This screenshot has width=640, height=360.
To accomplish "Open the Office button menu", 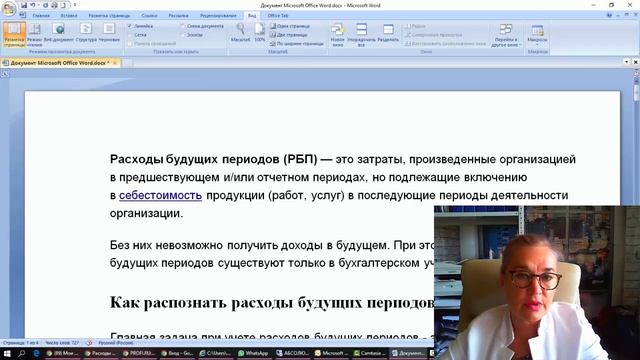I will (x=8, y=9).
